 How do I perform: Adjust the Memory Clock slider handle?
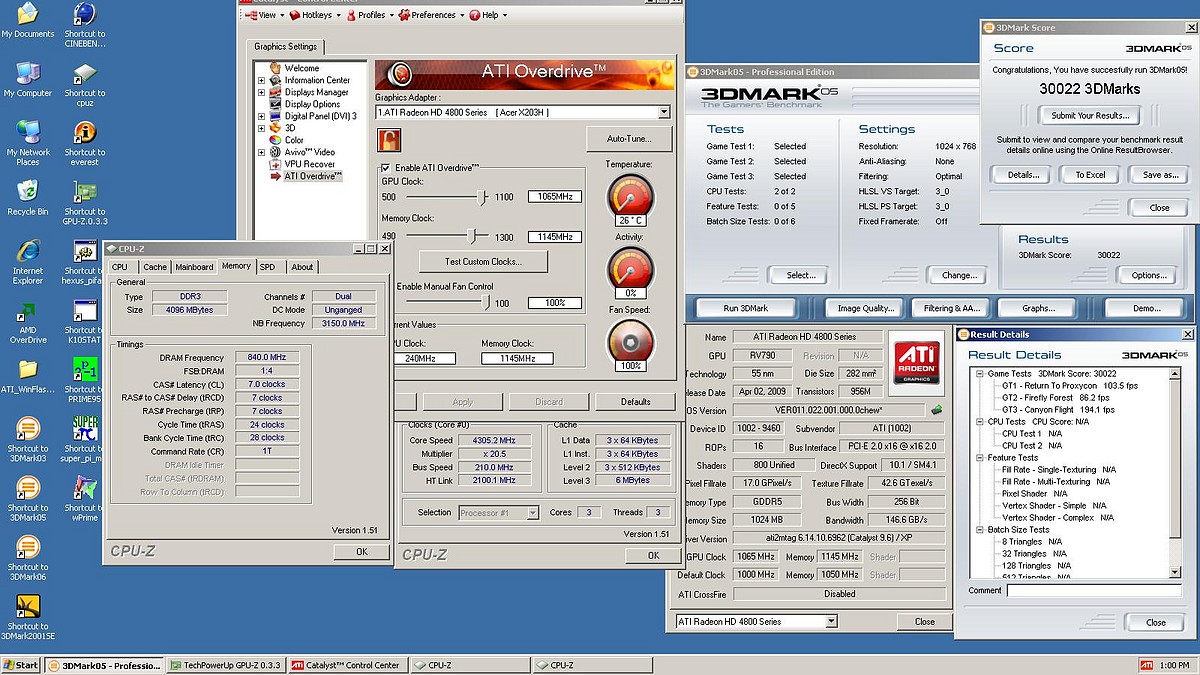(471, 237)
